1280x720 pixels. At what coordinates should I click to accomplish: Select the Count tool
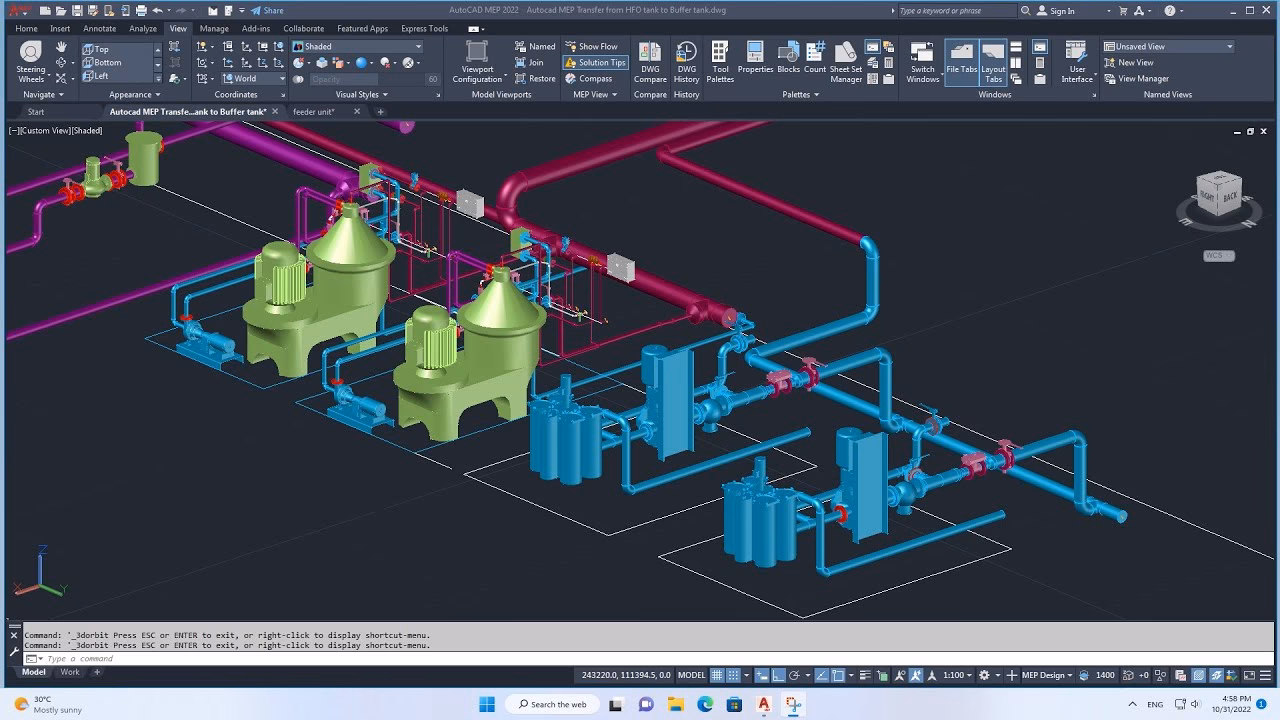pos(815,60)
